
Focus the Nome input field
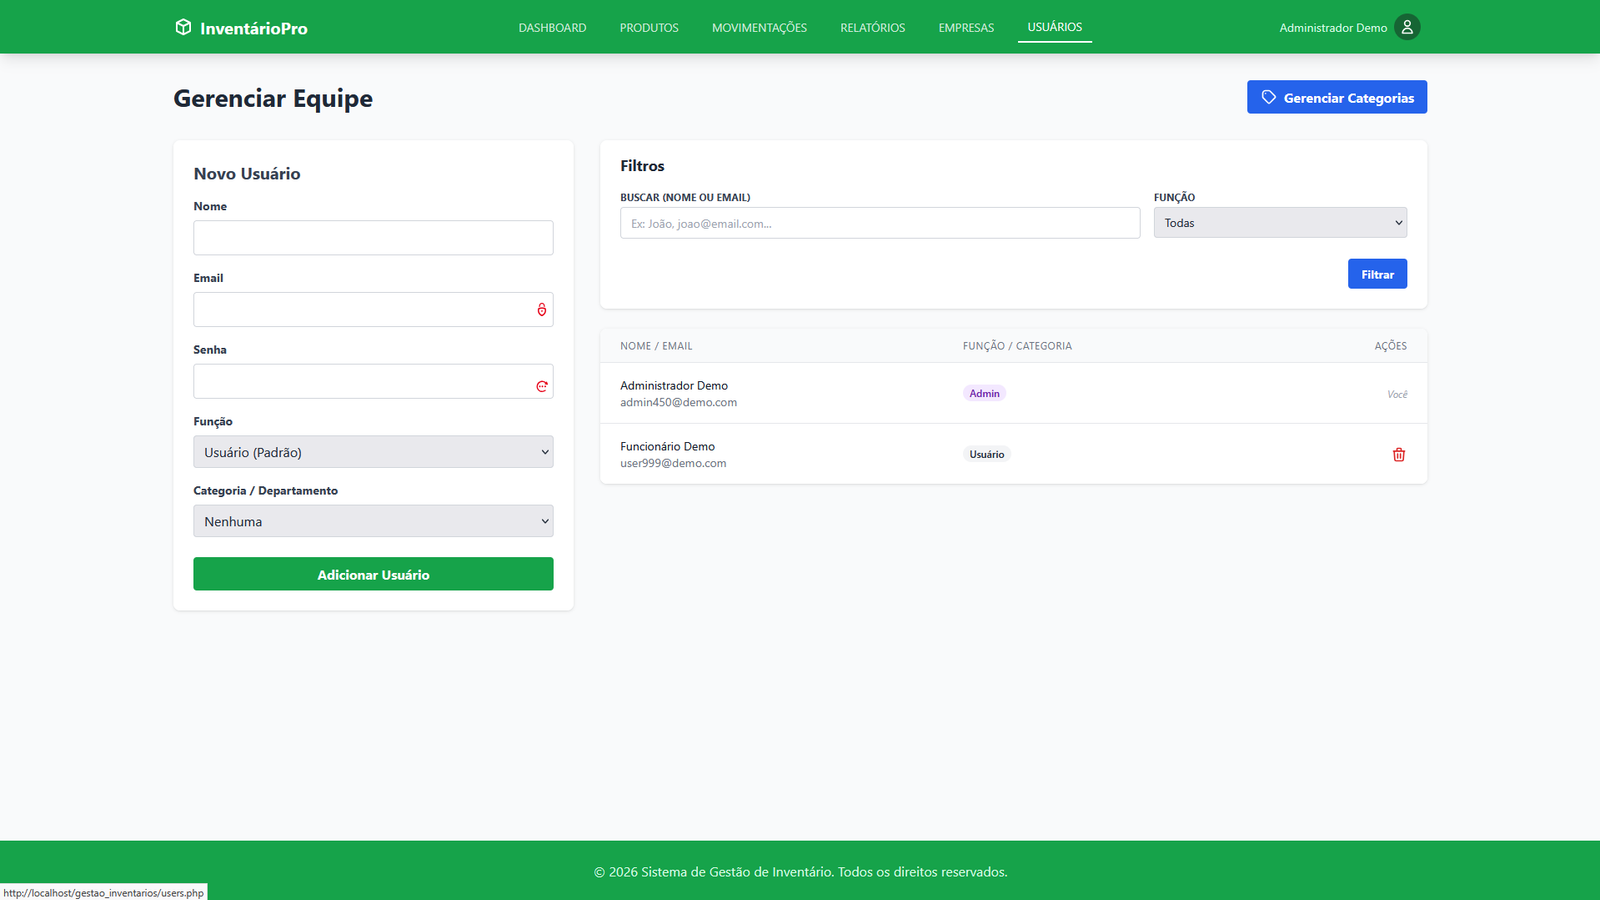(x=373, y=238)
